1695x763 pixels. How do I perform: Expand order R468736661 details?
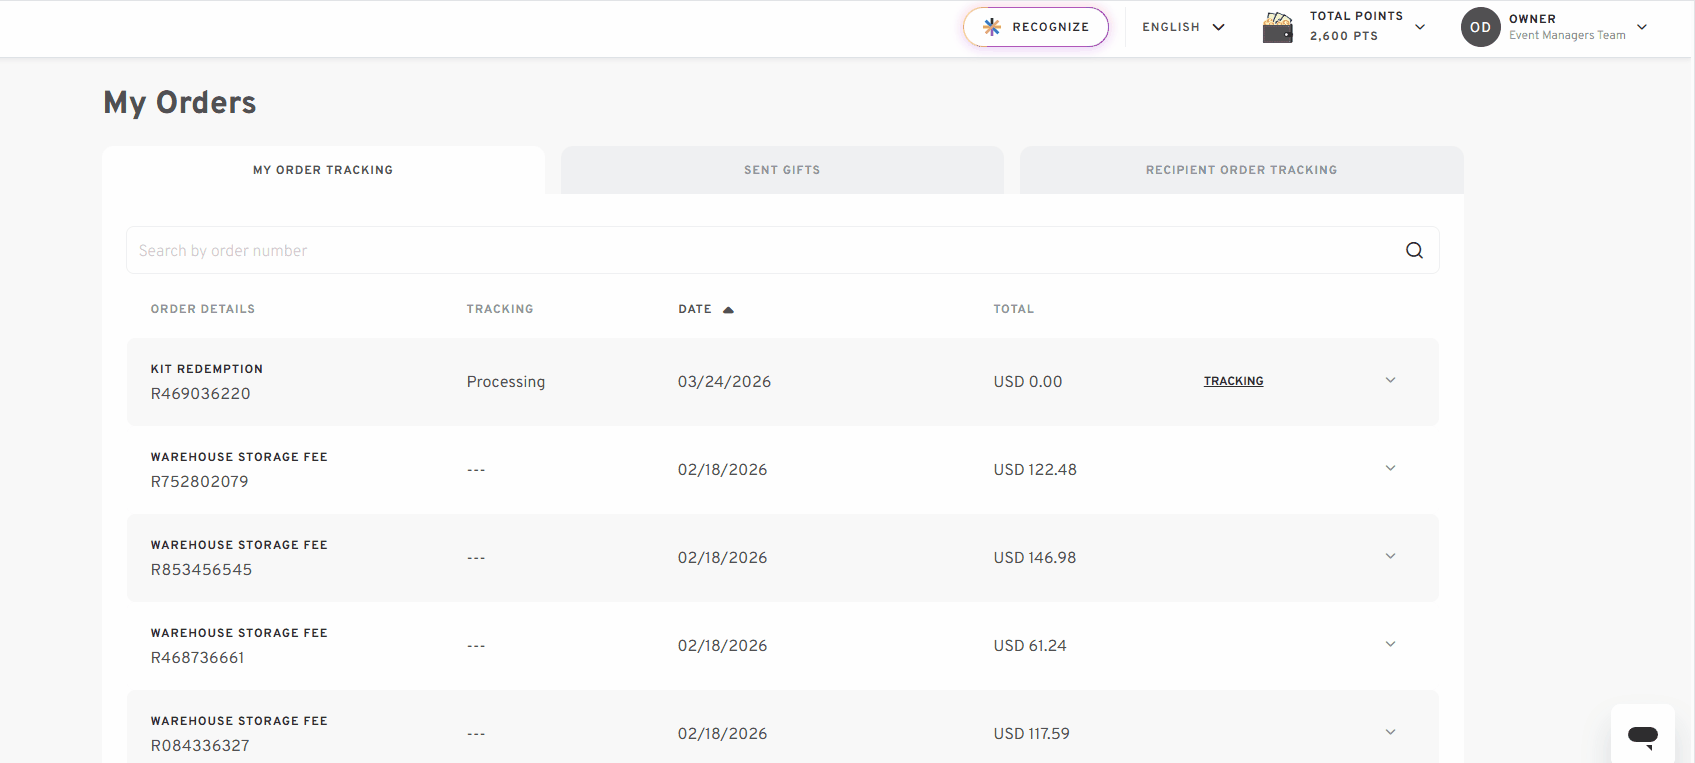click(x=1390, y=644)
